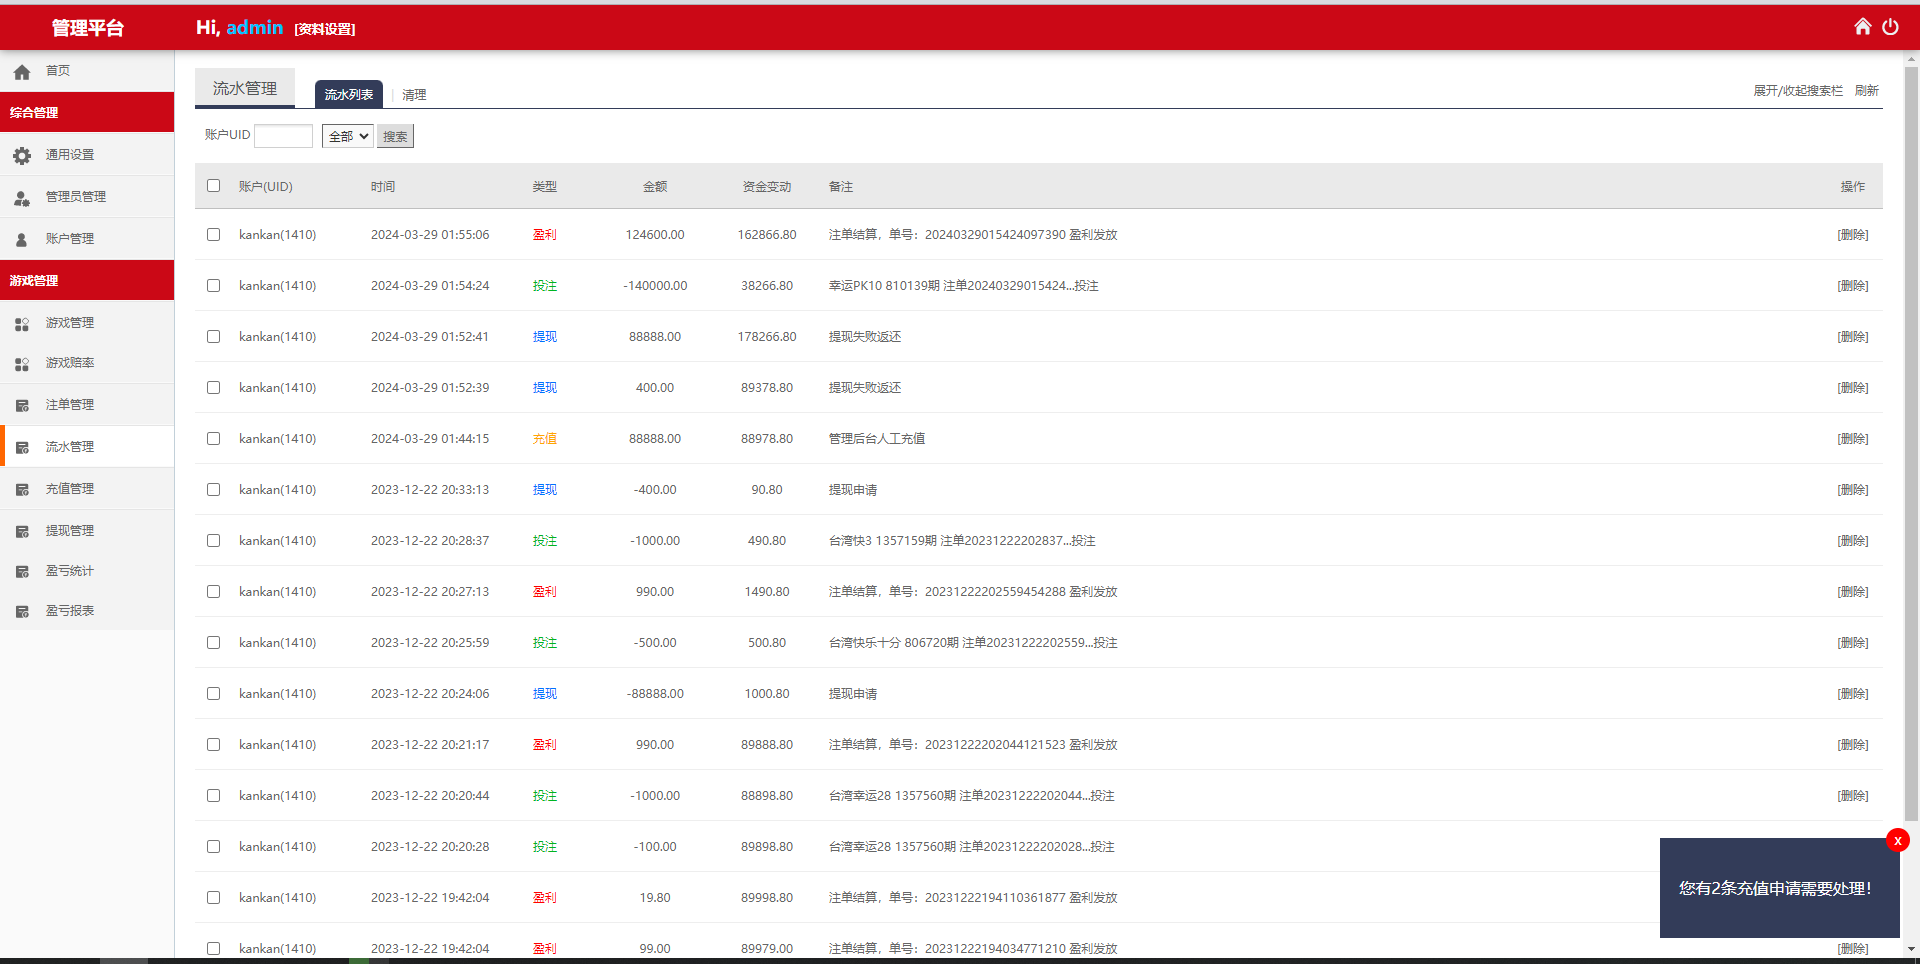This screenshot has height=964, width=1920.
Task: Click 删除 for the 140000.00 bet row
Action: pyautogui.click(x=1852, y=286)
